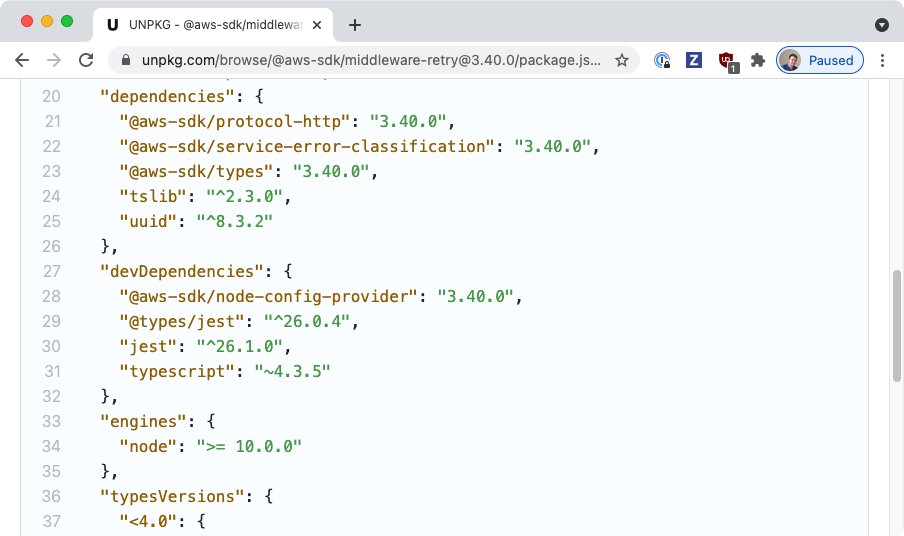Click the "^8.3.2" version value
This screenshot has width=904, height=536.
coord(235,221)
